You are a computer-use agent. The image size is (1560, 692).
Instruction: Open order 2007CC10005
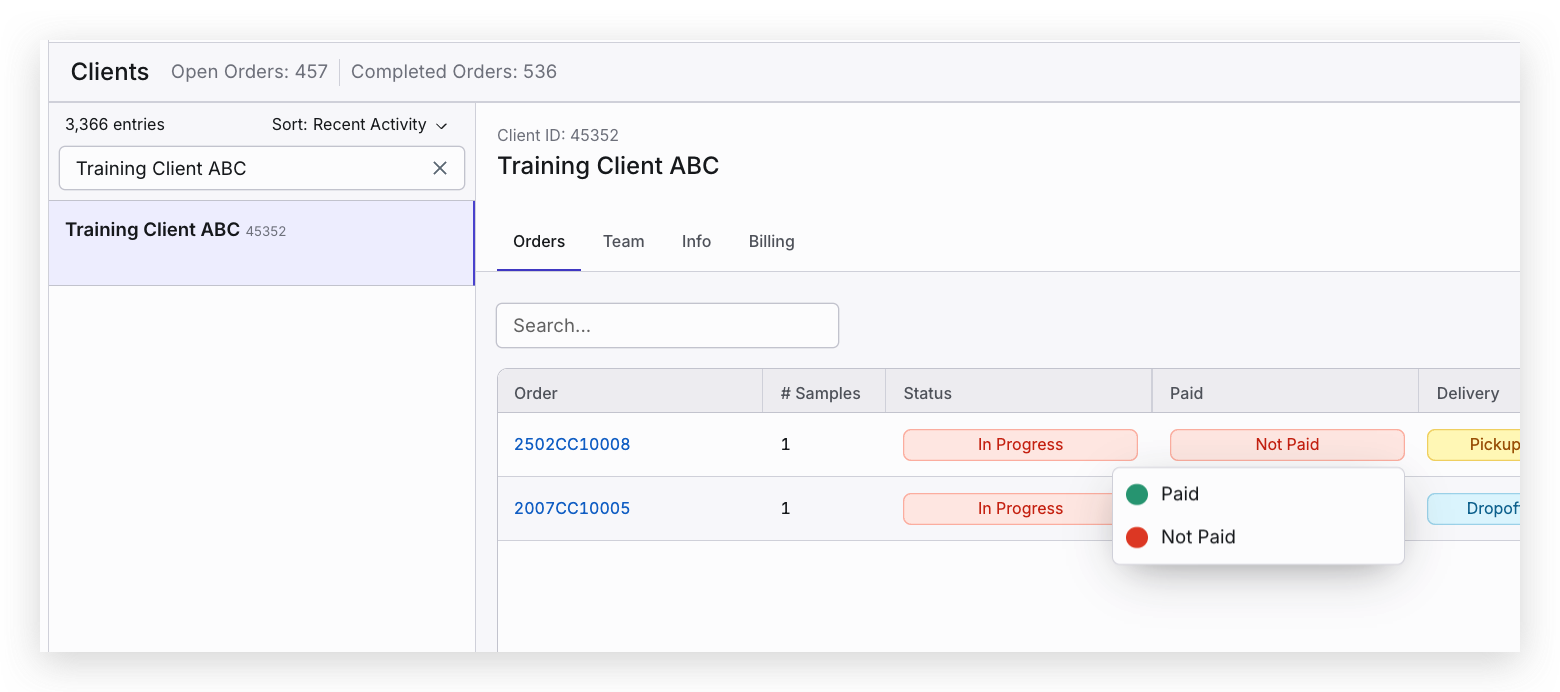pyautogui.click(x=572, y=508)
